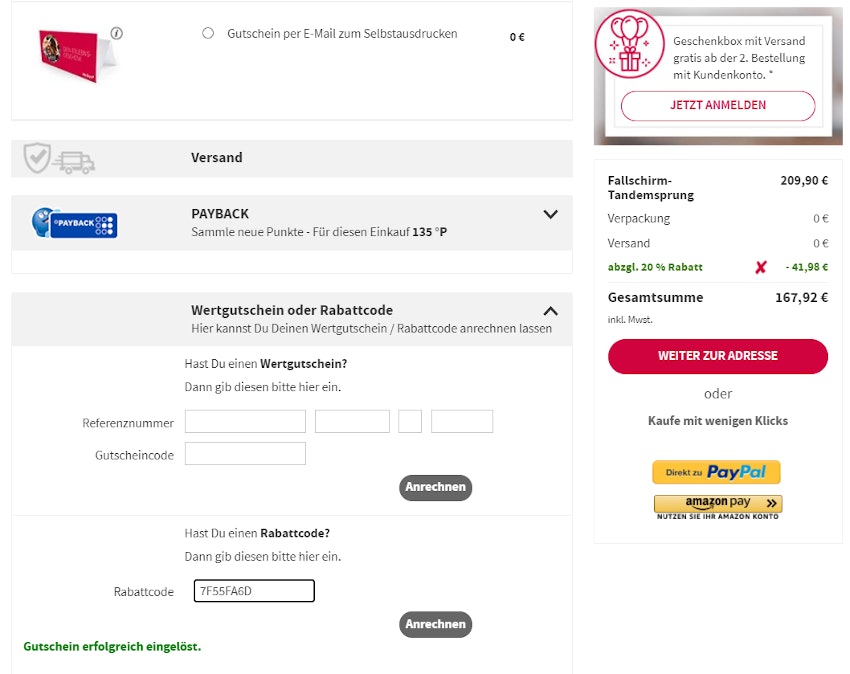
Task: Click the double-arrow icon on the Amazon Pay button
Action: (769, 503)
